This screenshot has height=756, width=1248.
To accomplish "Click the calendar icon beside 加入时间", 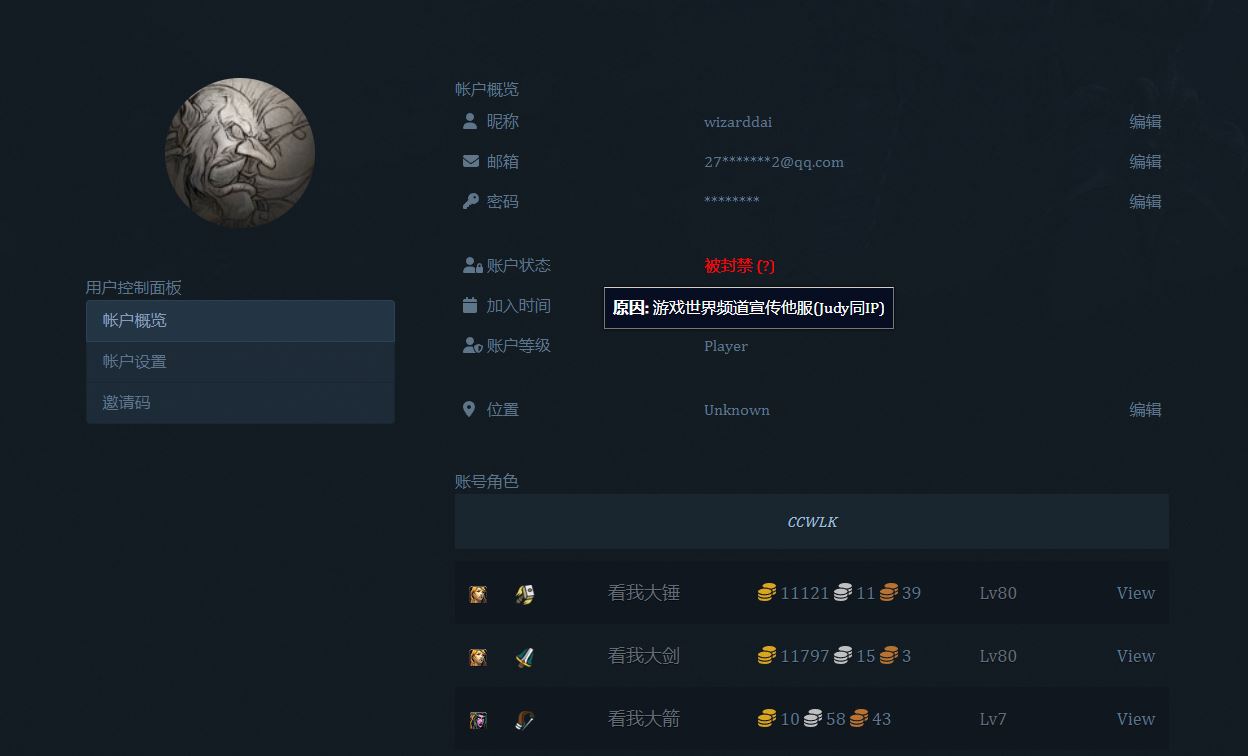I will 470,306.
